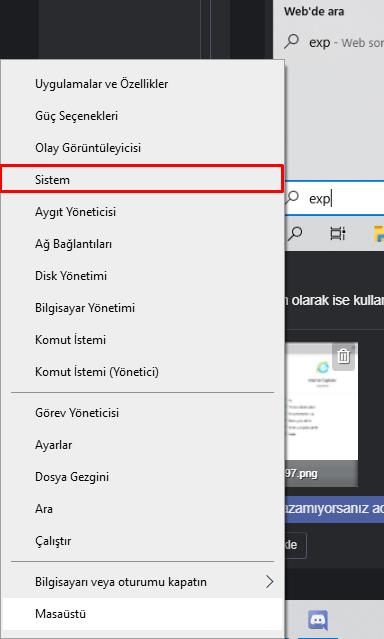The height and width of the screenshot is (639, 384).
Task: Open the yellow File Explorer taskbar icon
Action: (x=379, y=234)
